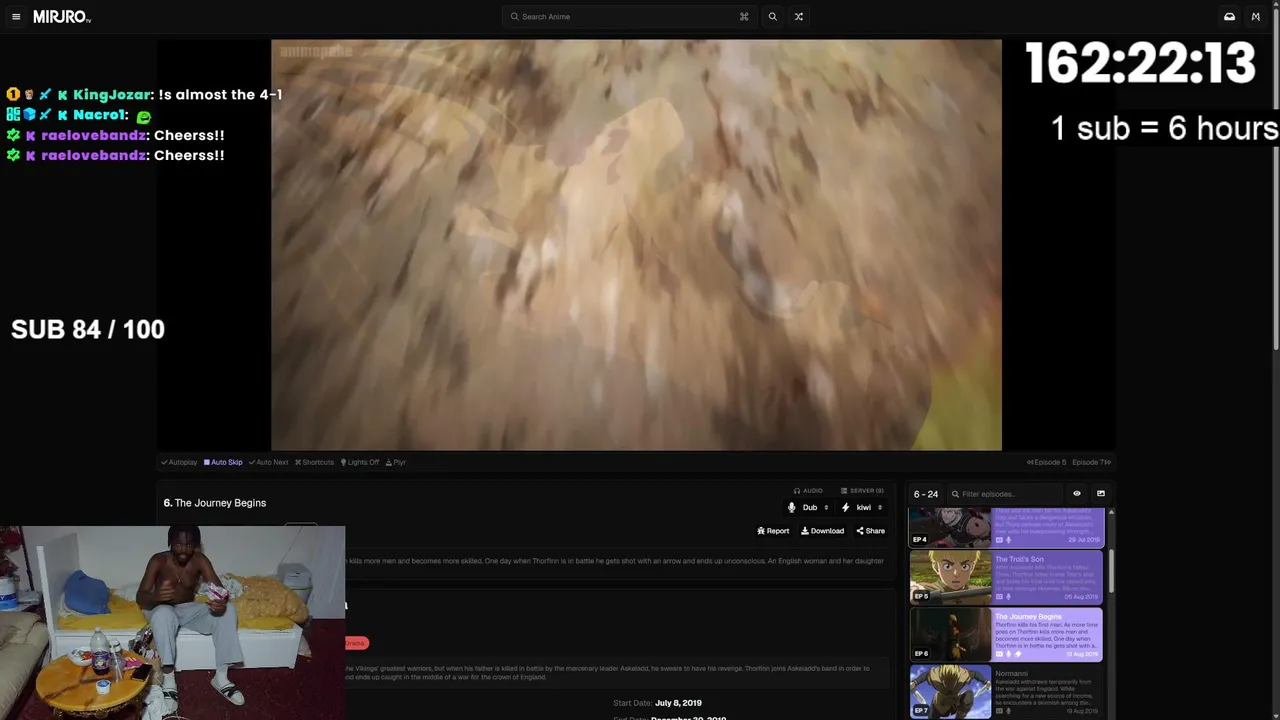Open EP 4 thumbnail in episode list
This screenshot has height=720, width=1280.
pyautogui.click(x=950, y=527)
